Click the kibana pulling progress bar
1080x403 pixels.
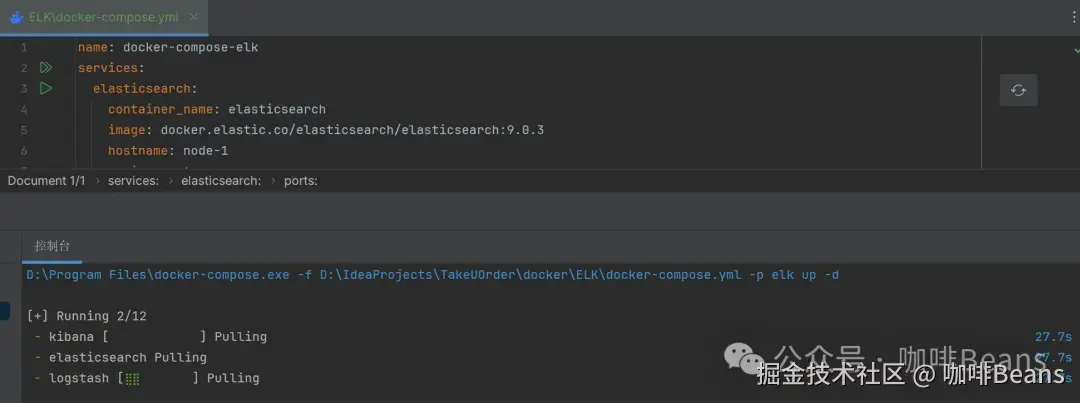157,337
